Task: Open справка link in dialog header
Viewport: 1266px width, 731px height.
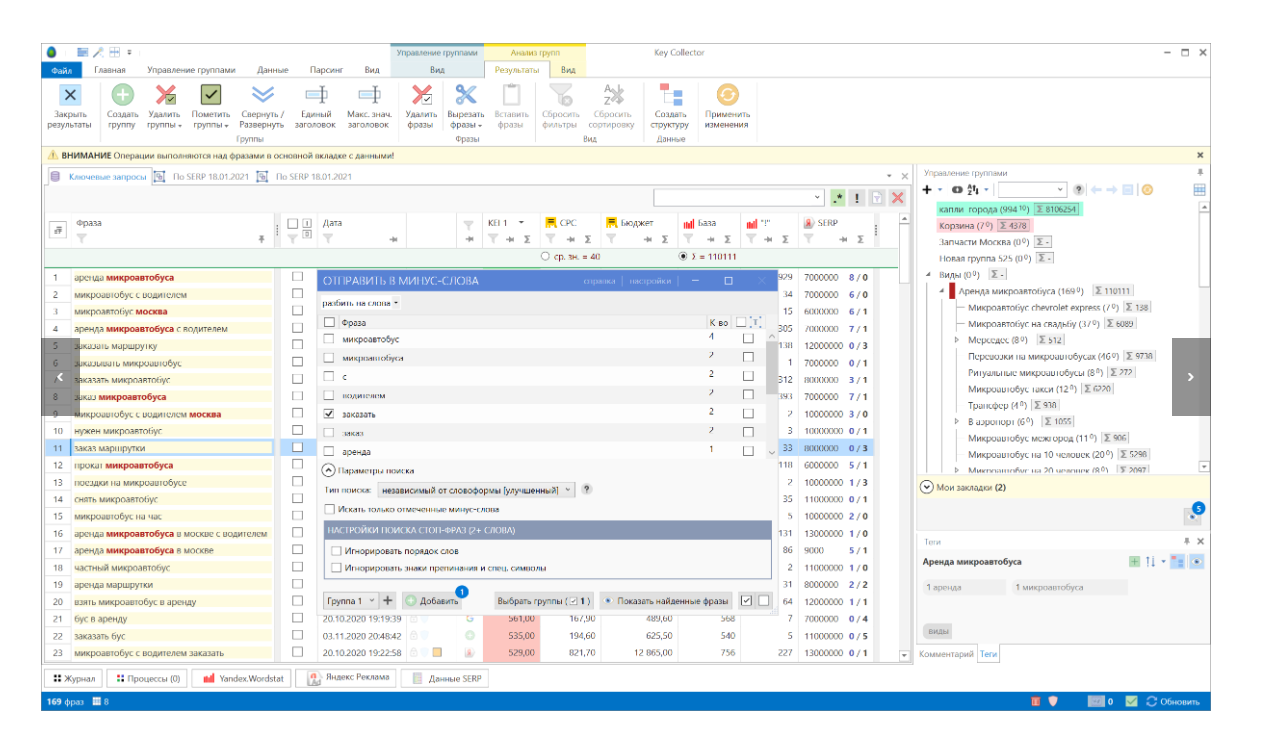Action: coord(600,281)
